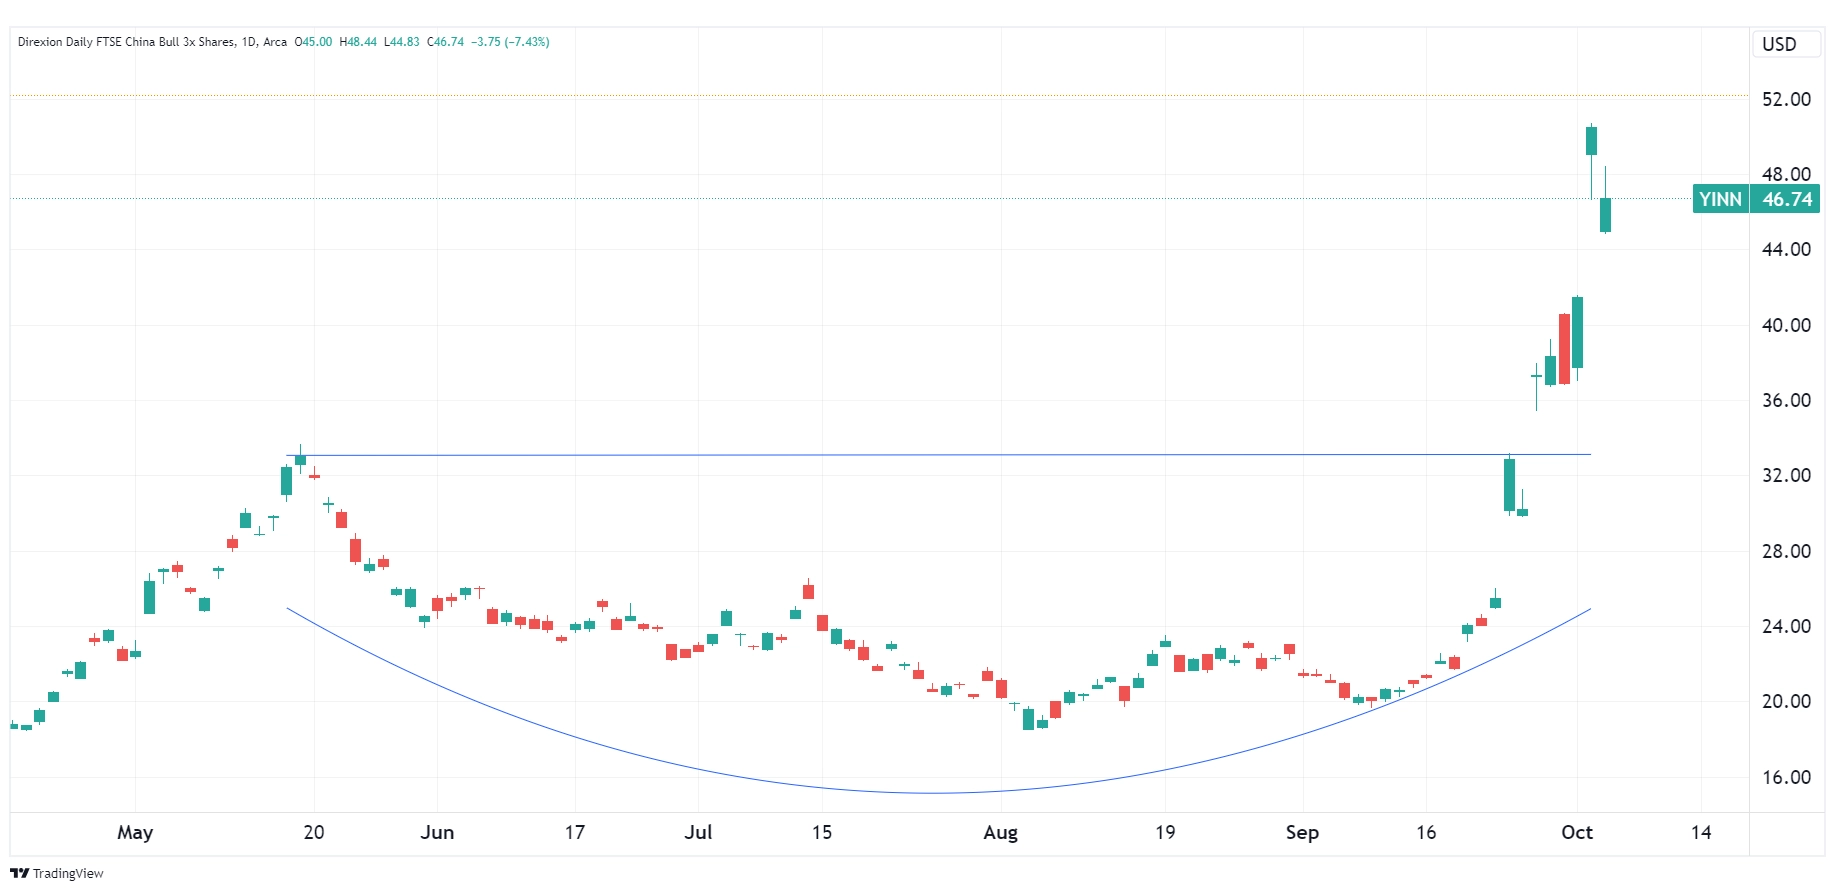Click the low value L44.83
The image size is (1835, 891).
click(401, 42)
